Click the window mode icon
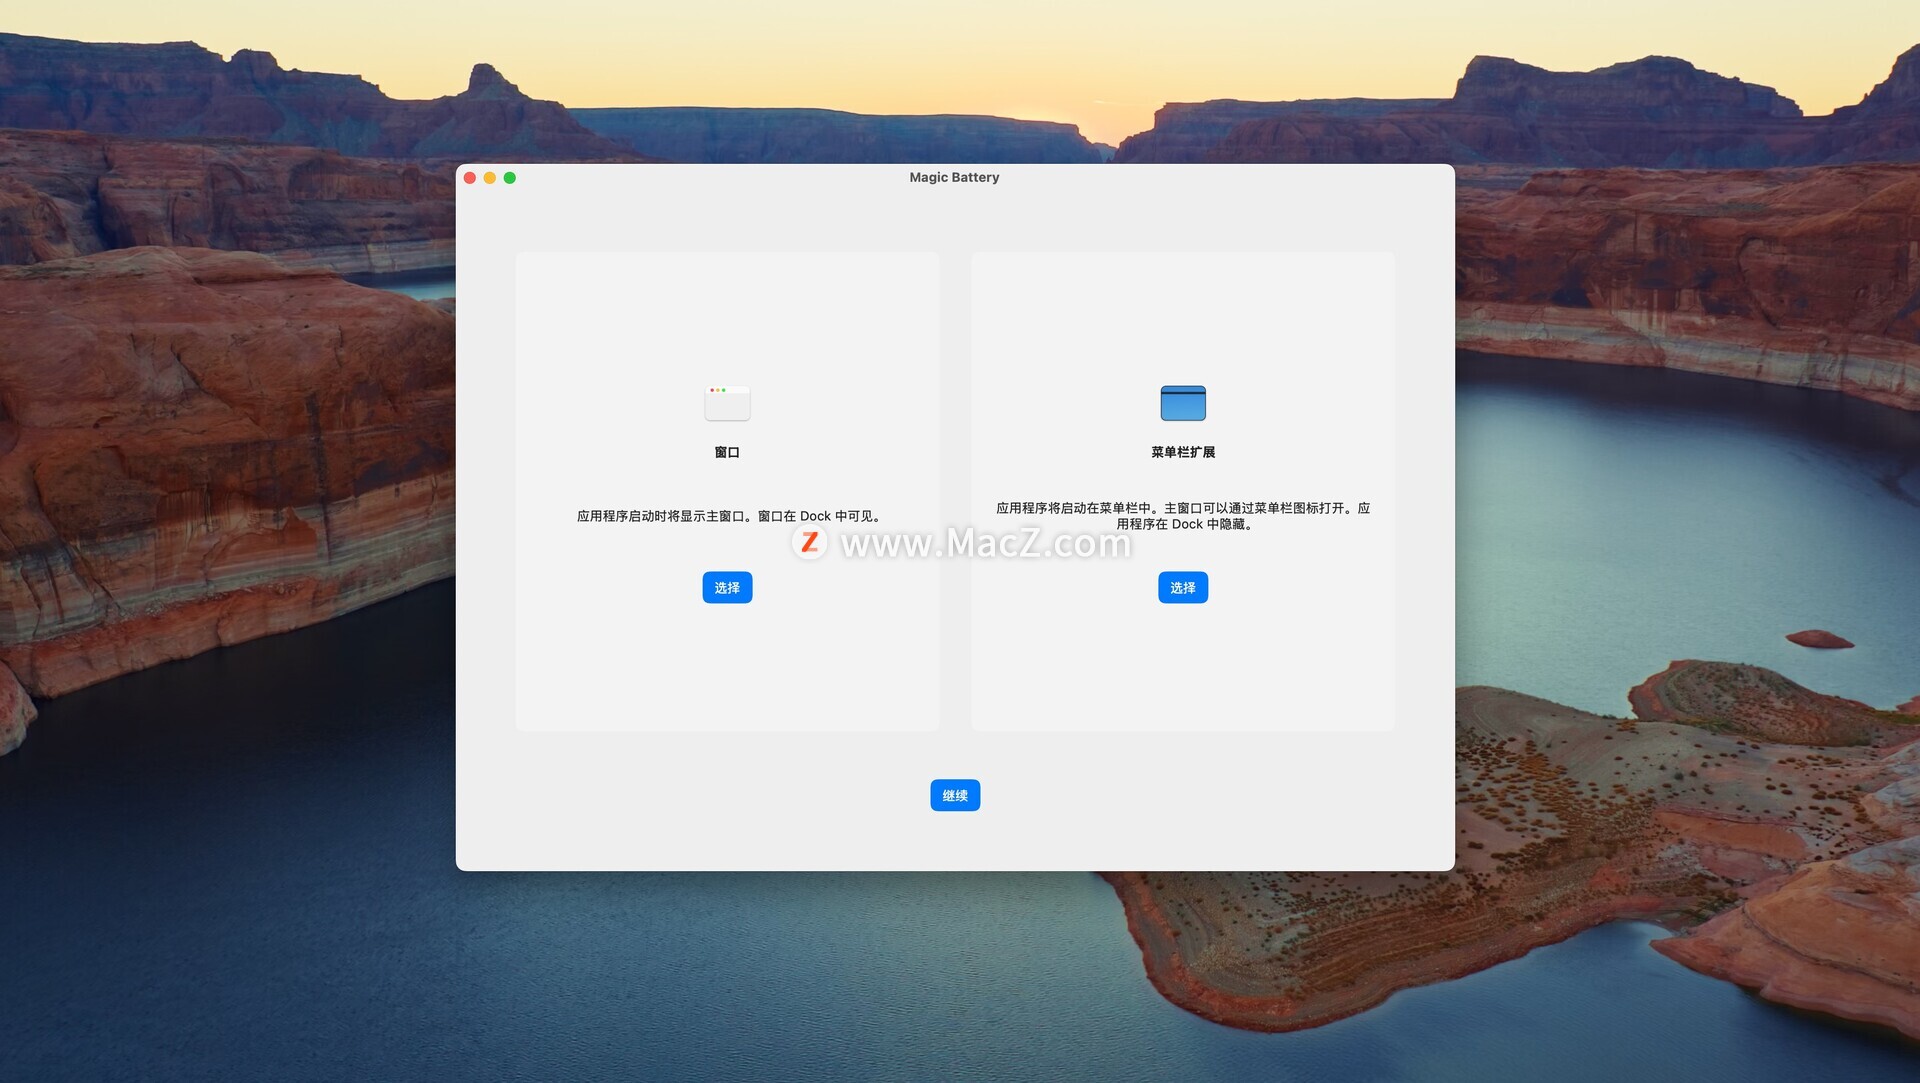 (727, 403)
